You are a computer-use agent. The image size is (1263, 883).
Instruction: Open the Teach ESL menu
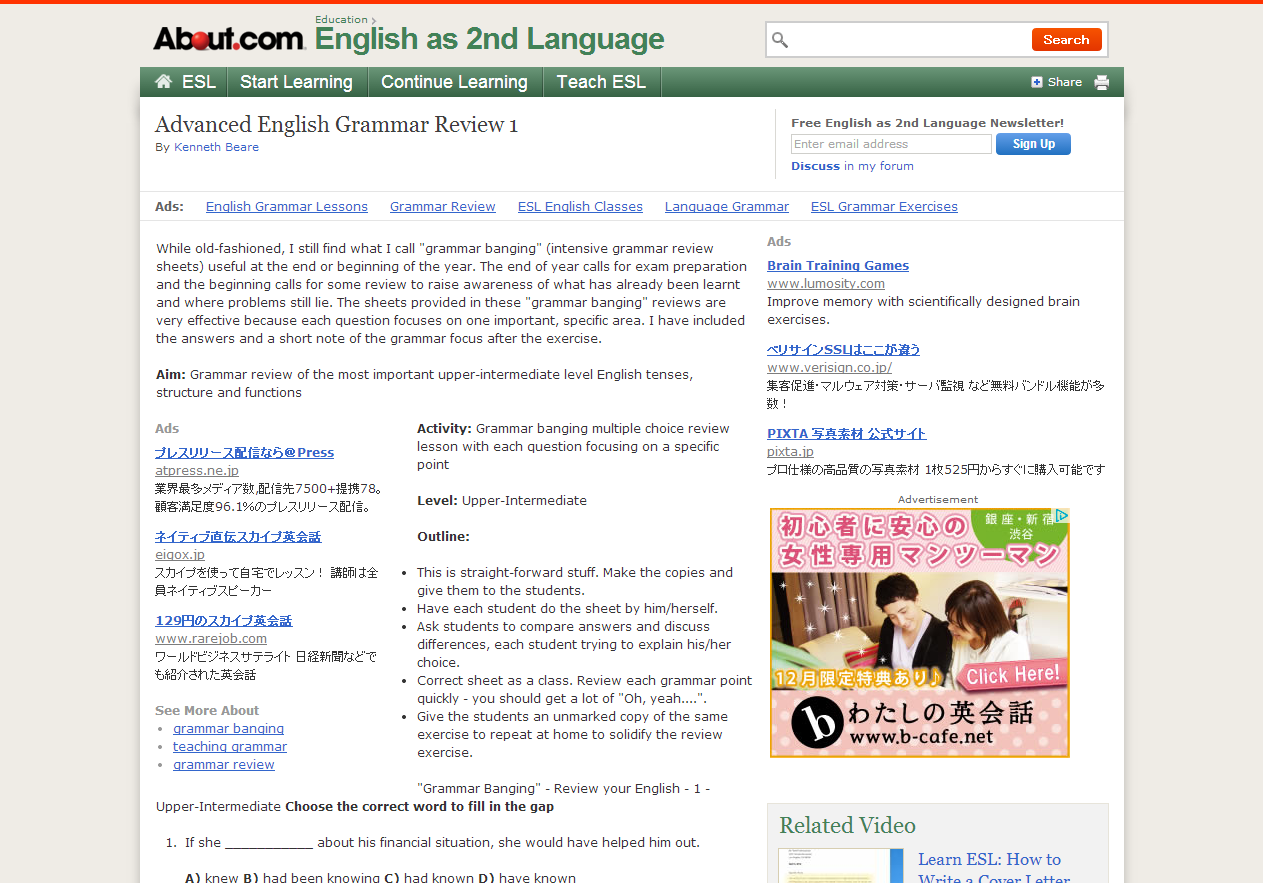tap(601, 82)
